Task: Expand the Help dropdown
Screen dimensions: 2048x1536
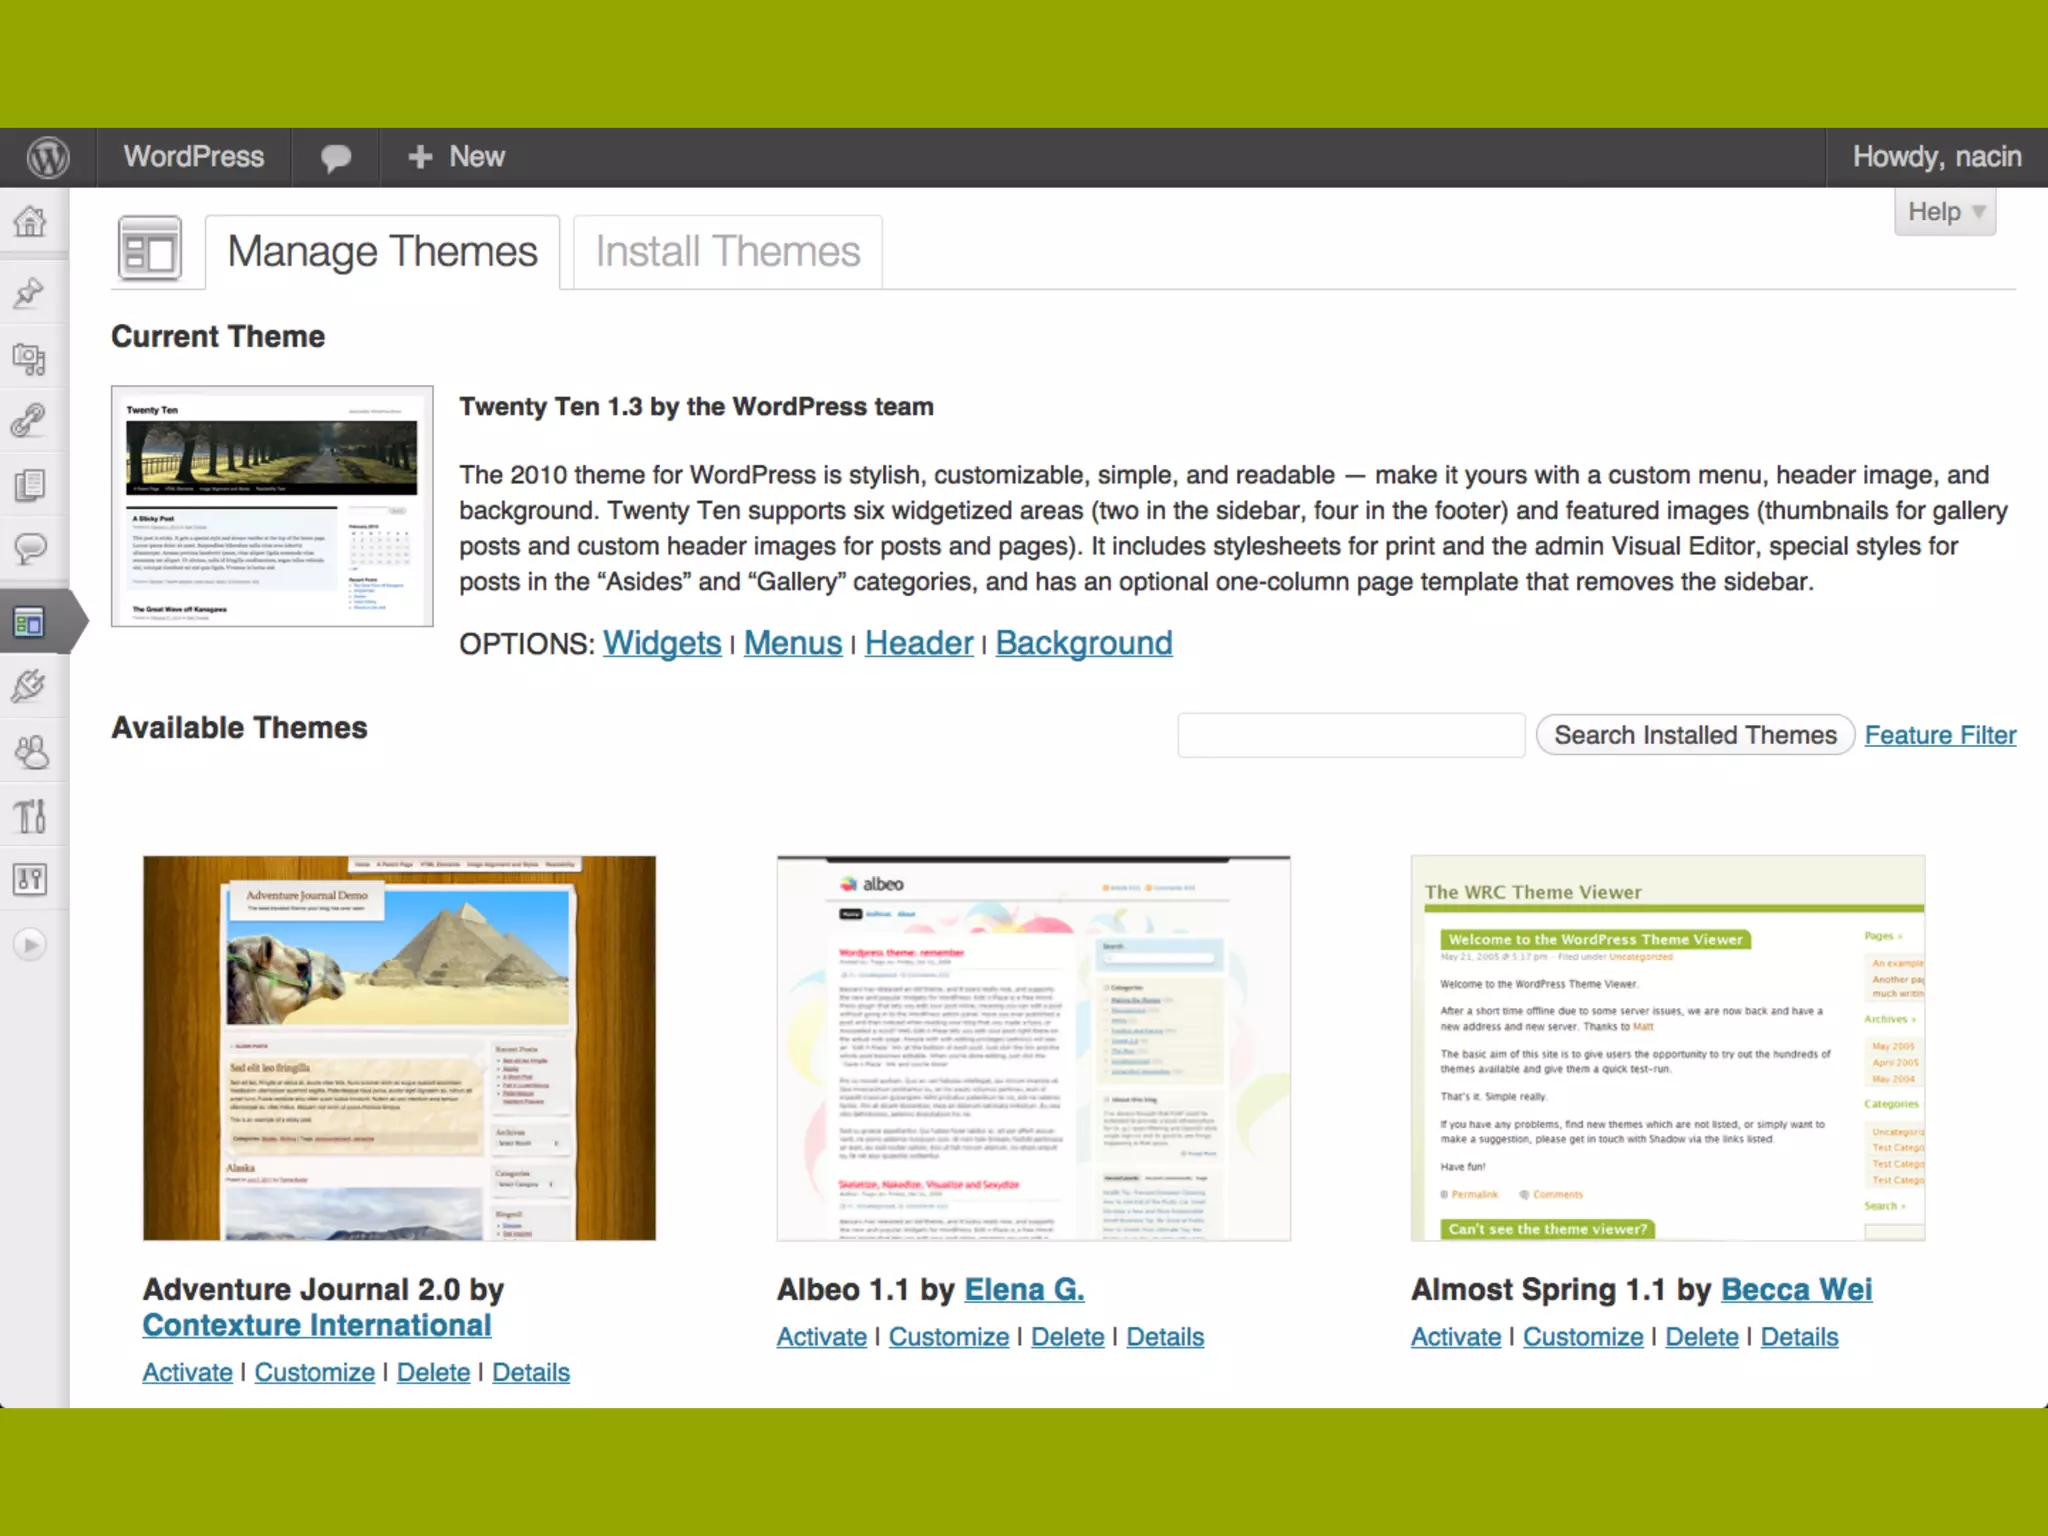Action: click(1944, 212)
